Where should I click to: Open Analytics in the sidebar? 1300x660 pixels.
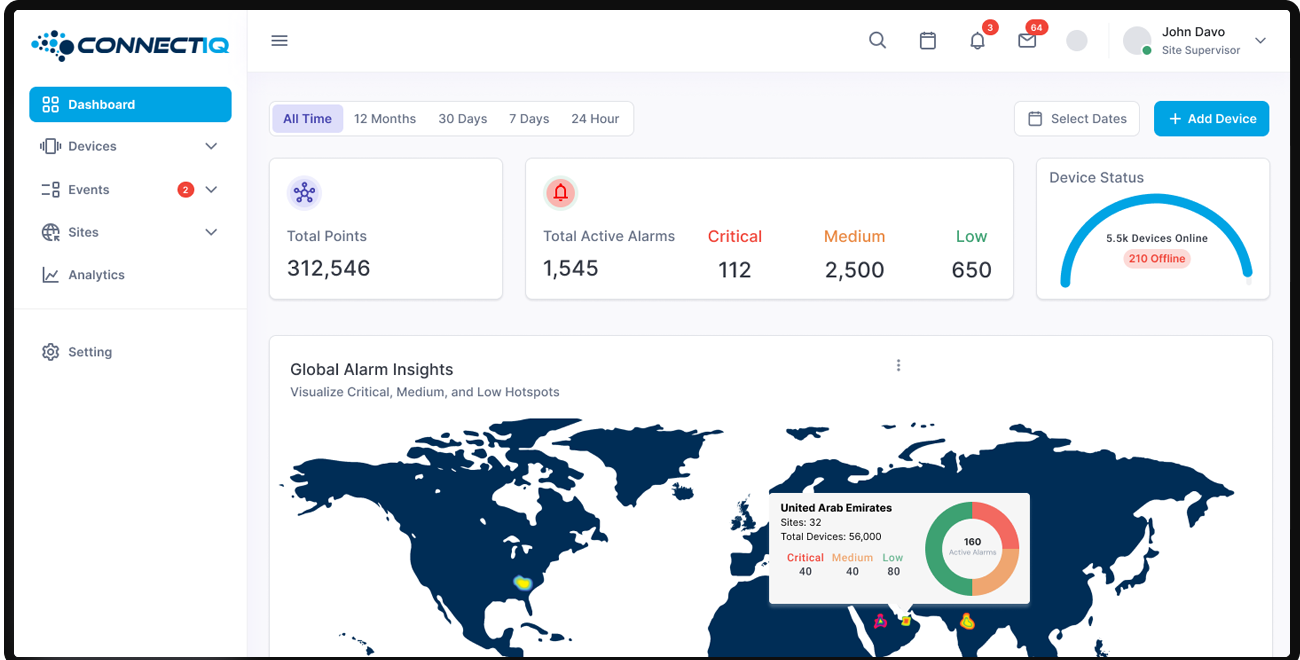(96, 275)
